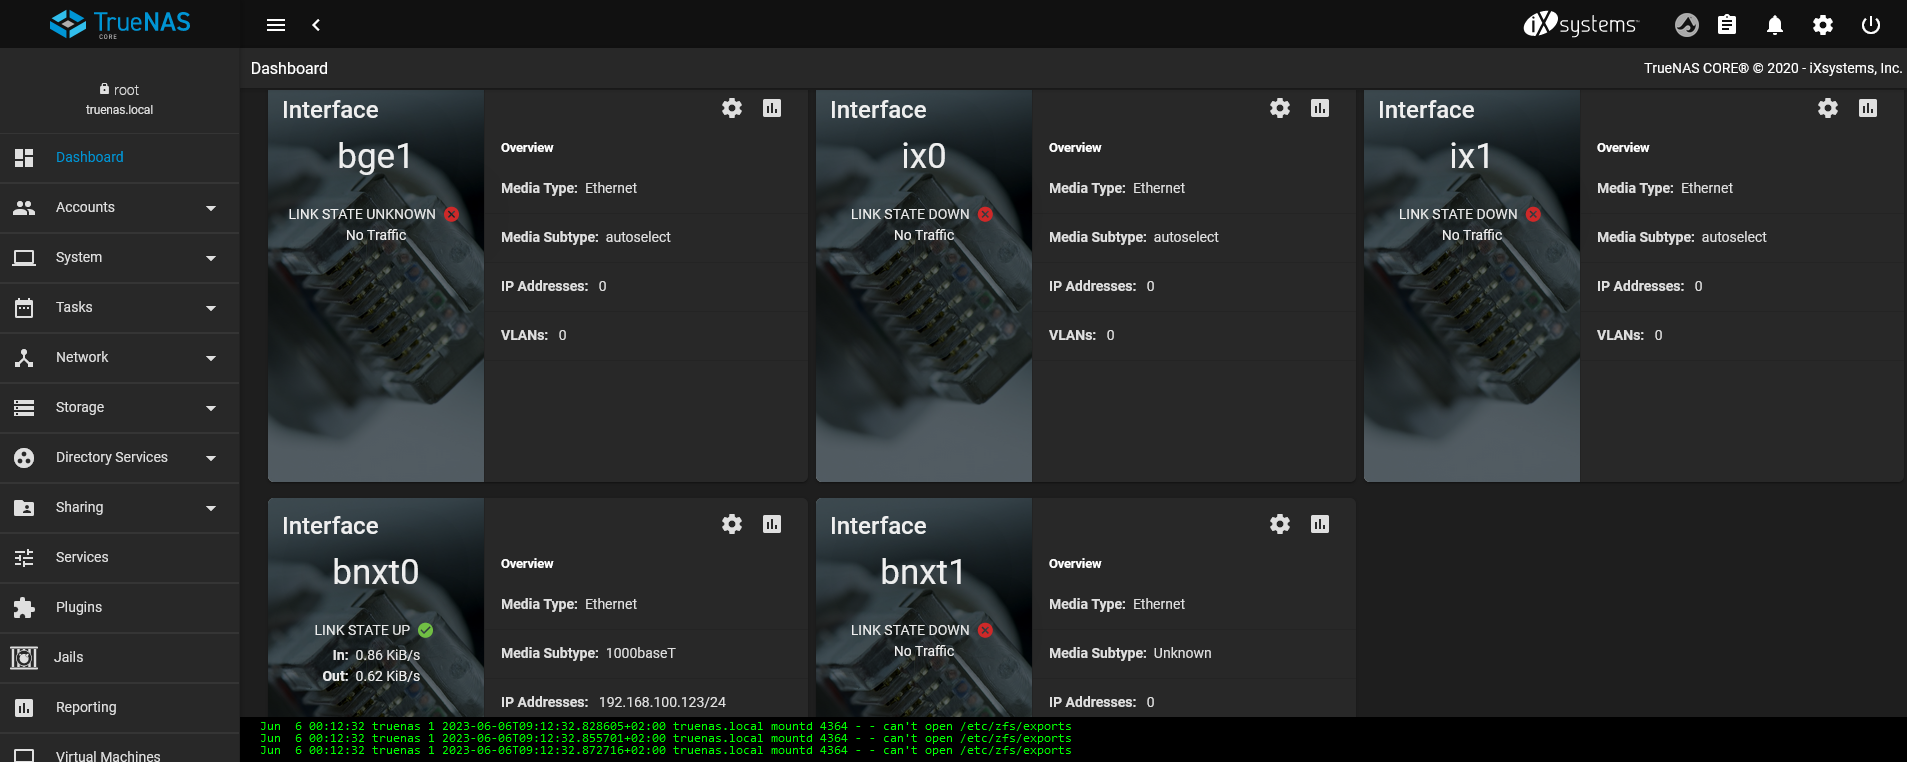Click the TrueNAS CORE logo
Screen dimensions: 1907x762
point(120,24)
